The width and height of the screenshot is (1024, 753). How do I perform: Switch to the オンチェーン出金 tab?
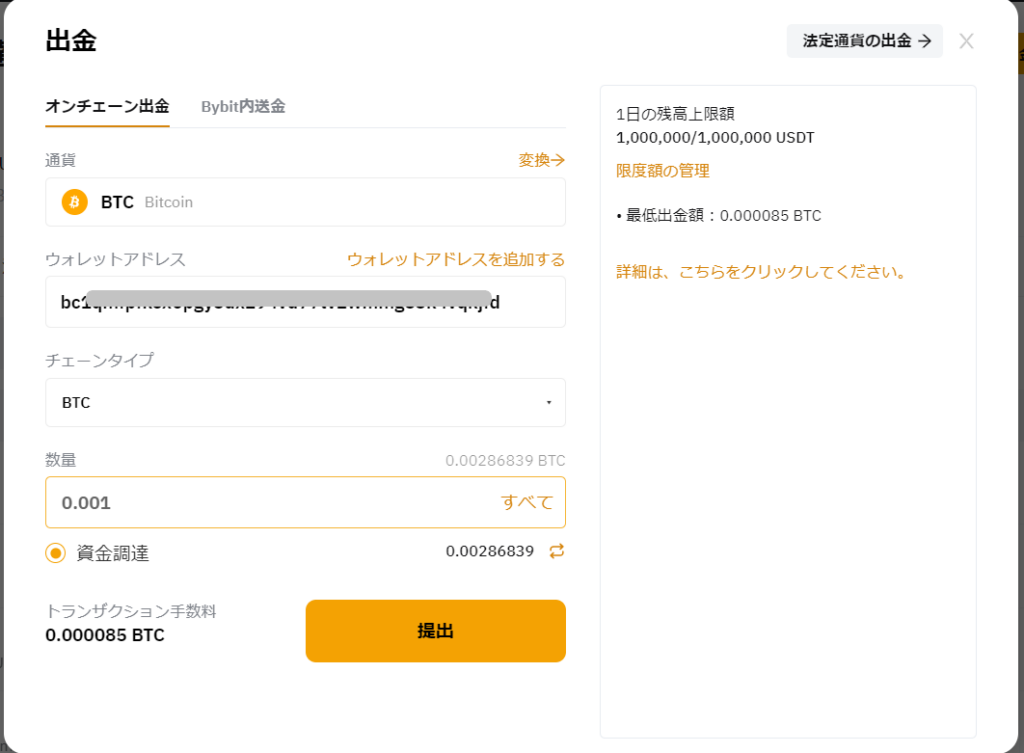pos(107,106)
